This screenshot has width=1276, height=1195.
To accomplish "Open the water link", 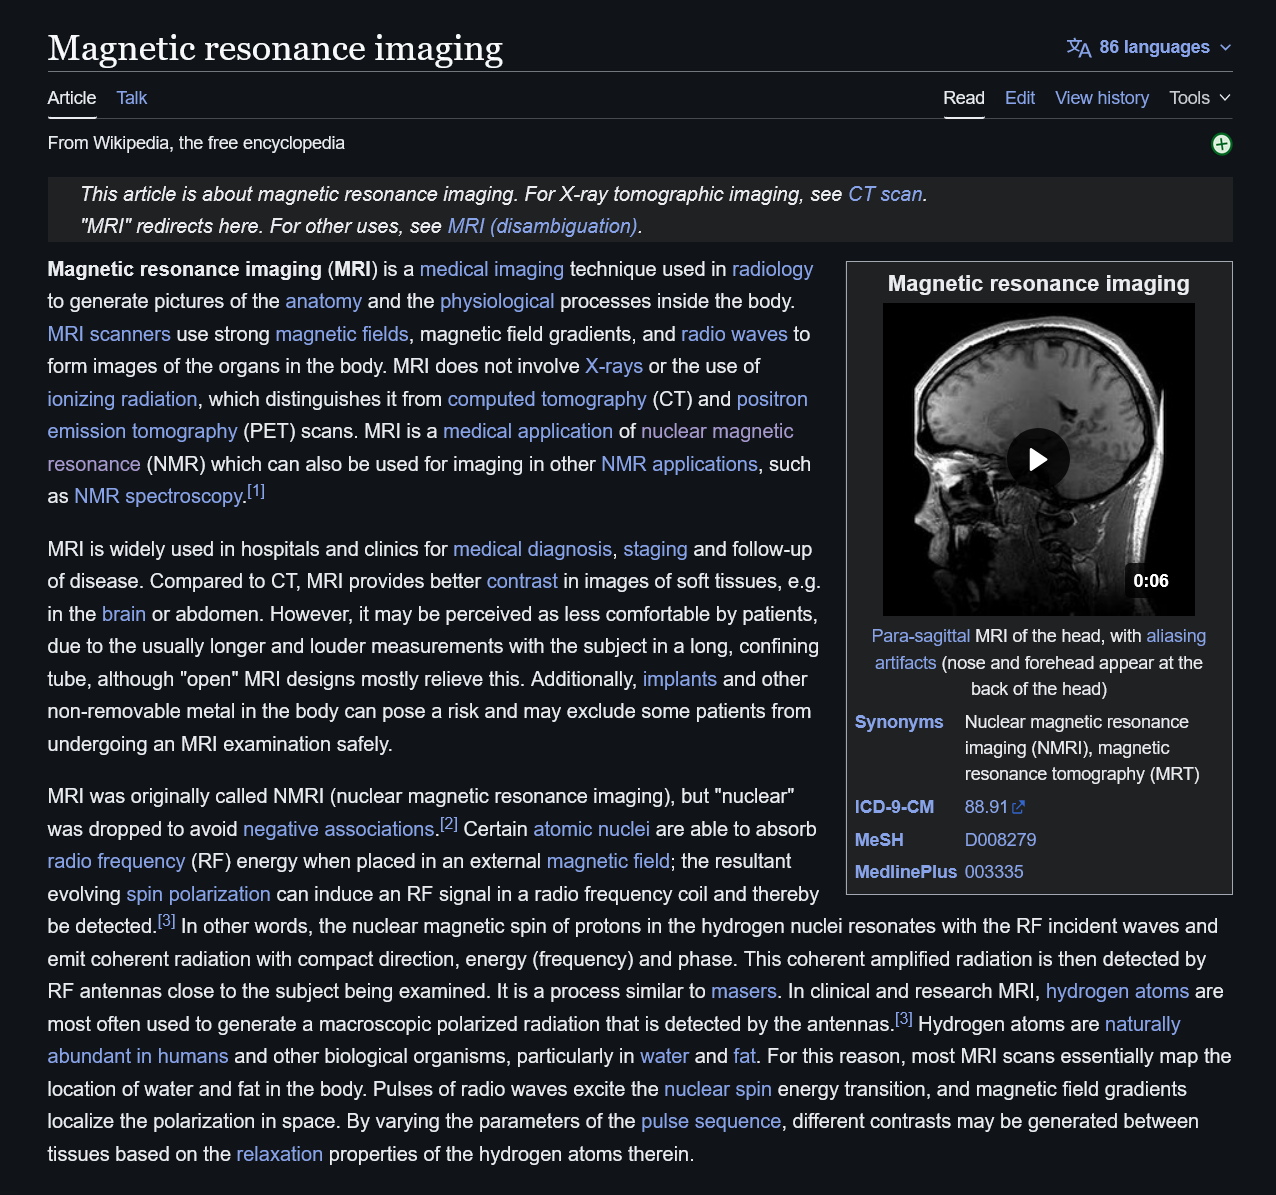I will click(x=665, y=1056).
